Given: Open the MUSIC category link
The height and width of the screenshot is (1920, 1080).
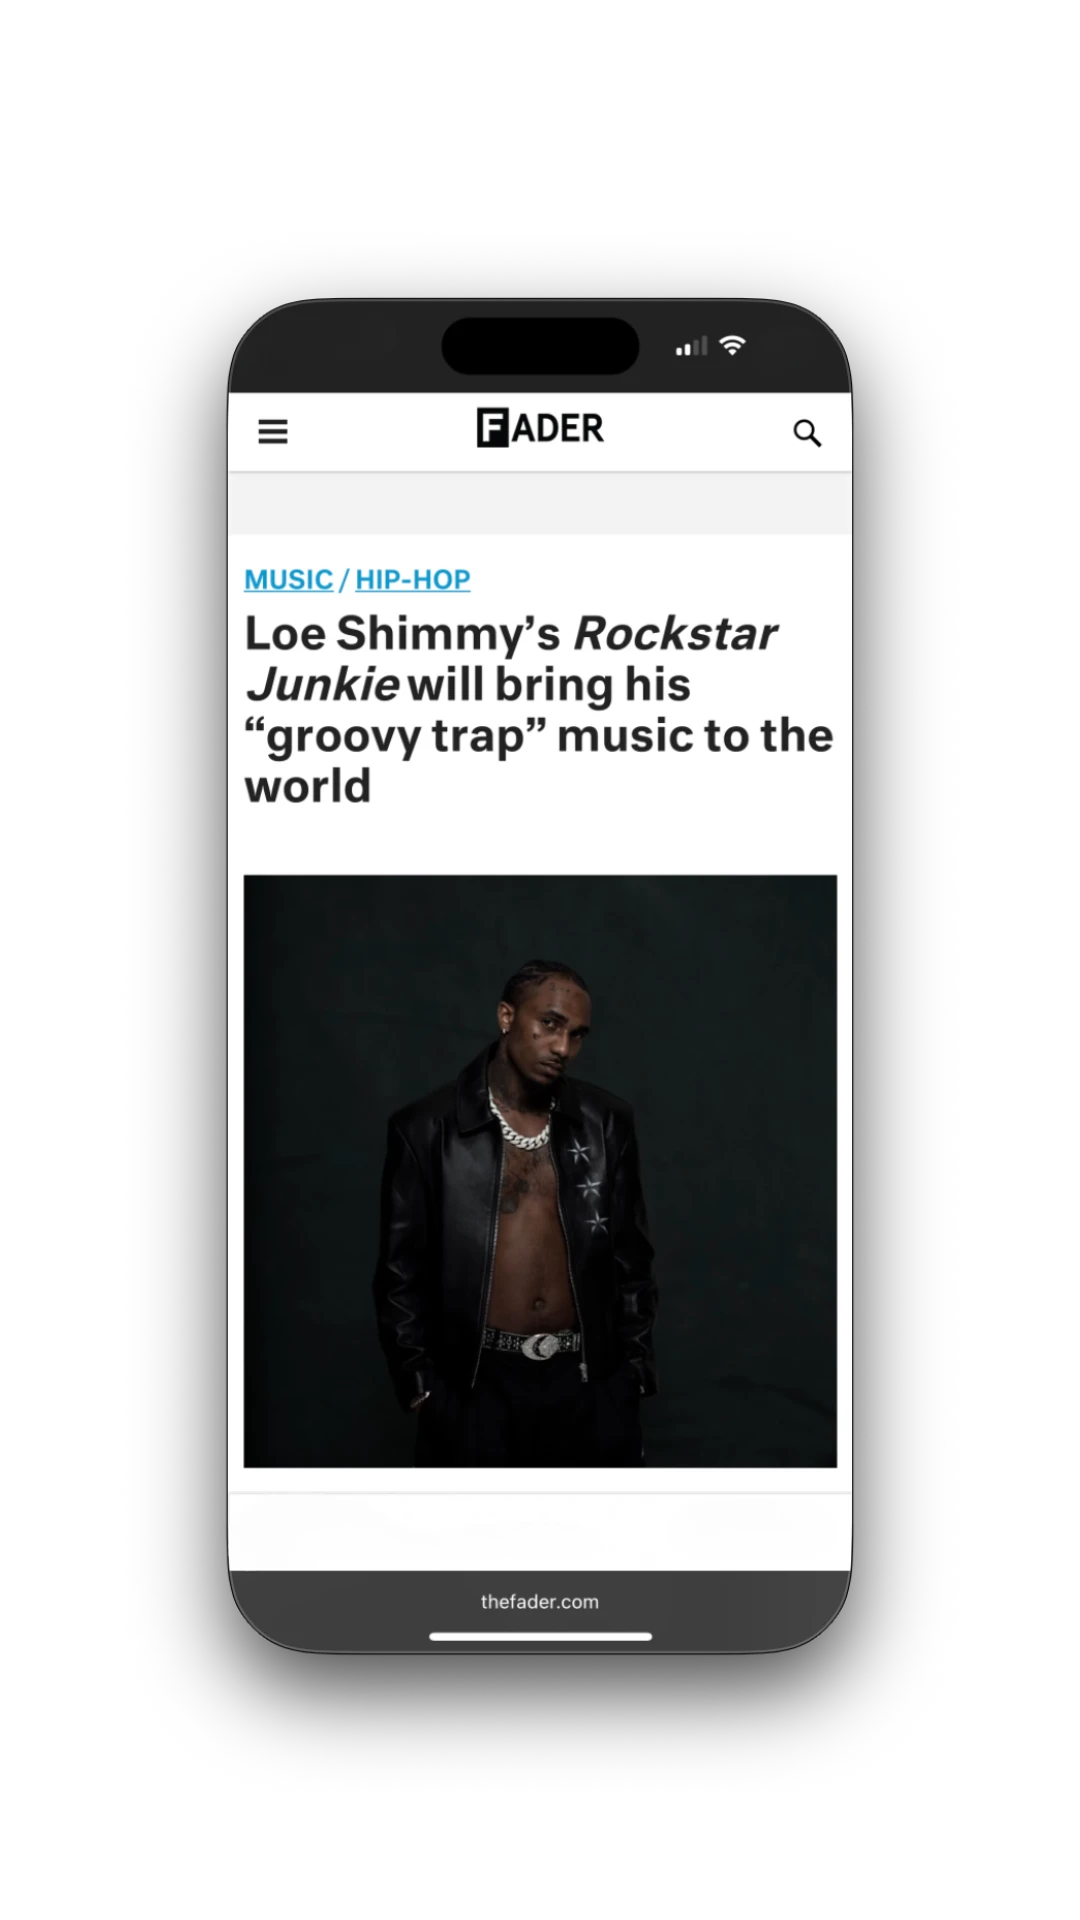Looking at the screenshot, I should [289, 580].
